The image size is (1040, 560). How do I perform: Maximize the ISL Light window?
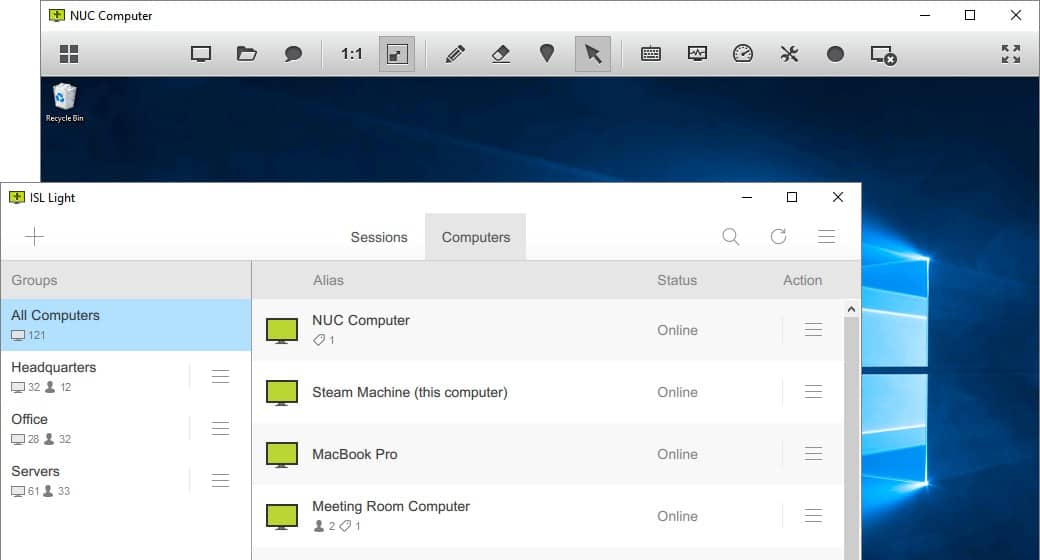(792, 197)
